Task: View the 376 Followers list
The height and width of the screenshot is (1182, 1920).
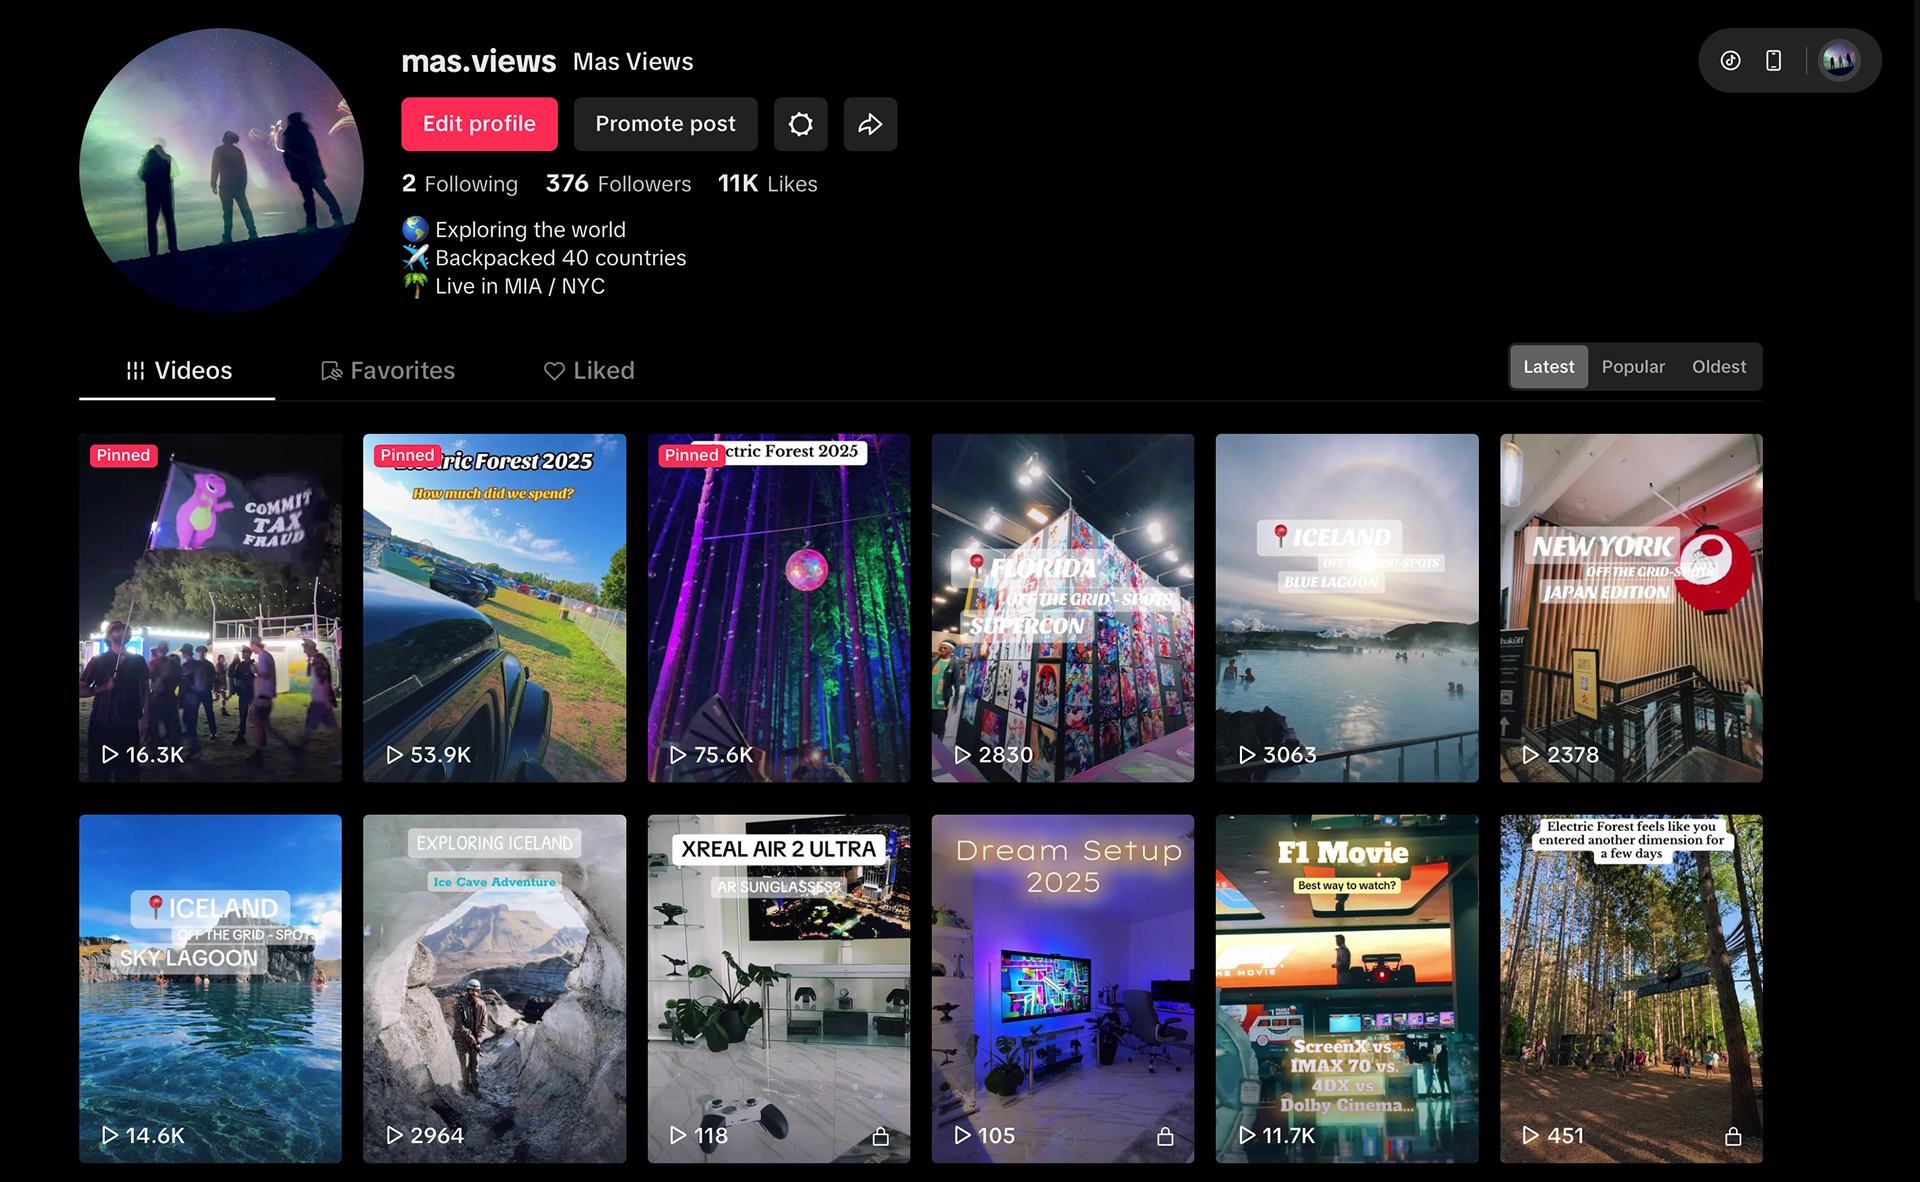Action: (618, 184)
